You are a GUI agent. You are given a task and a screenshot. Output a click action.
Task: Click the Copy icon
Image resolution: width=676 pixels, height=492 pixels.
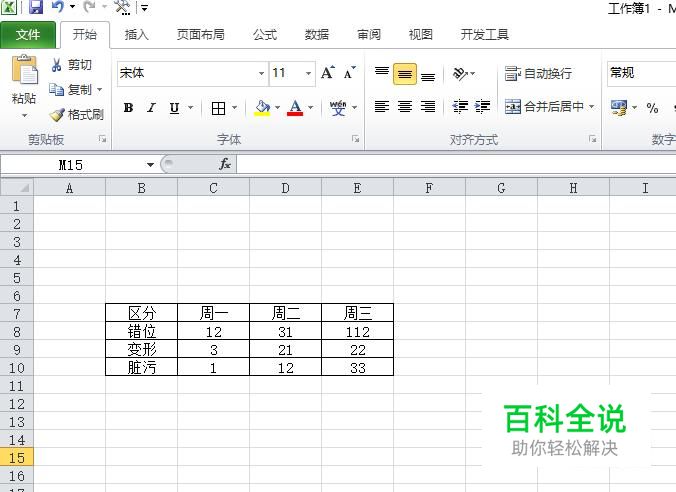pos(56,89)
